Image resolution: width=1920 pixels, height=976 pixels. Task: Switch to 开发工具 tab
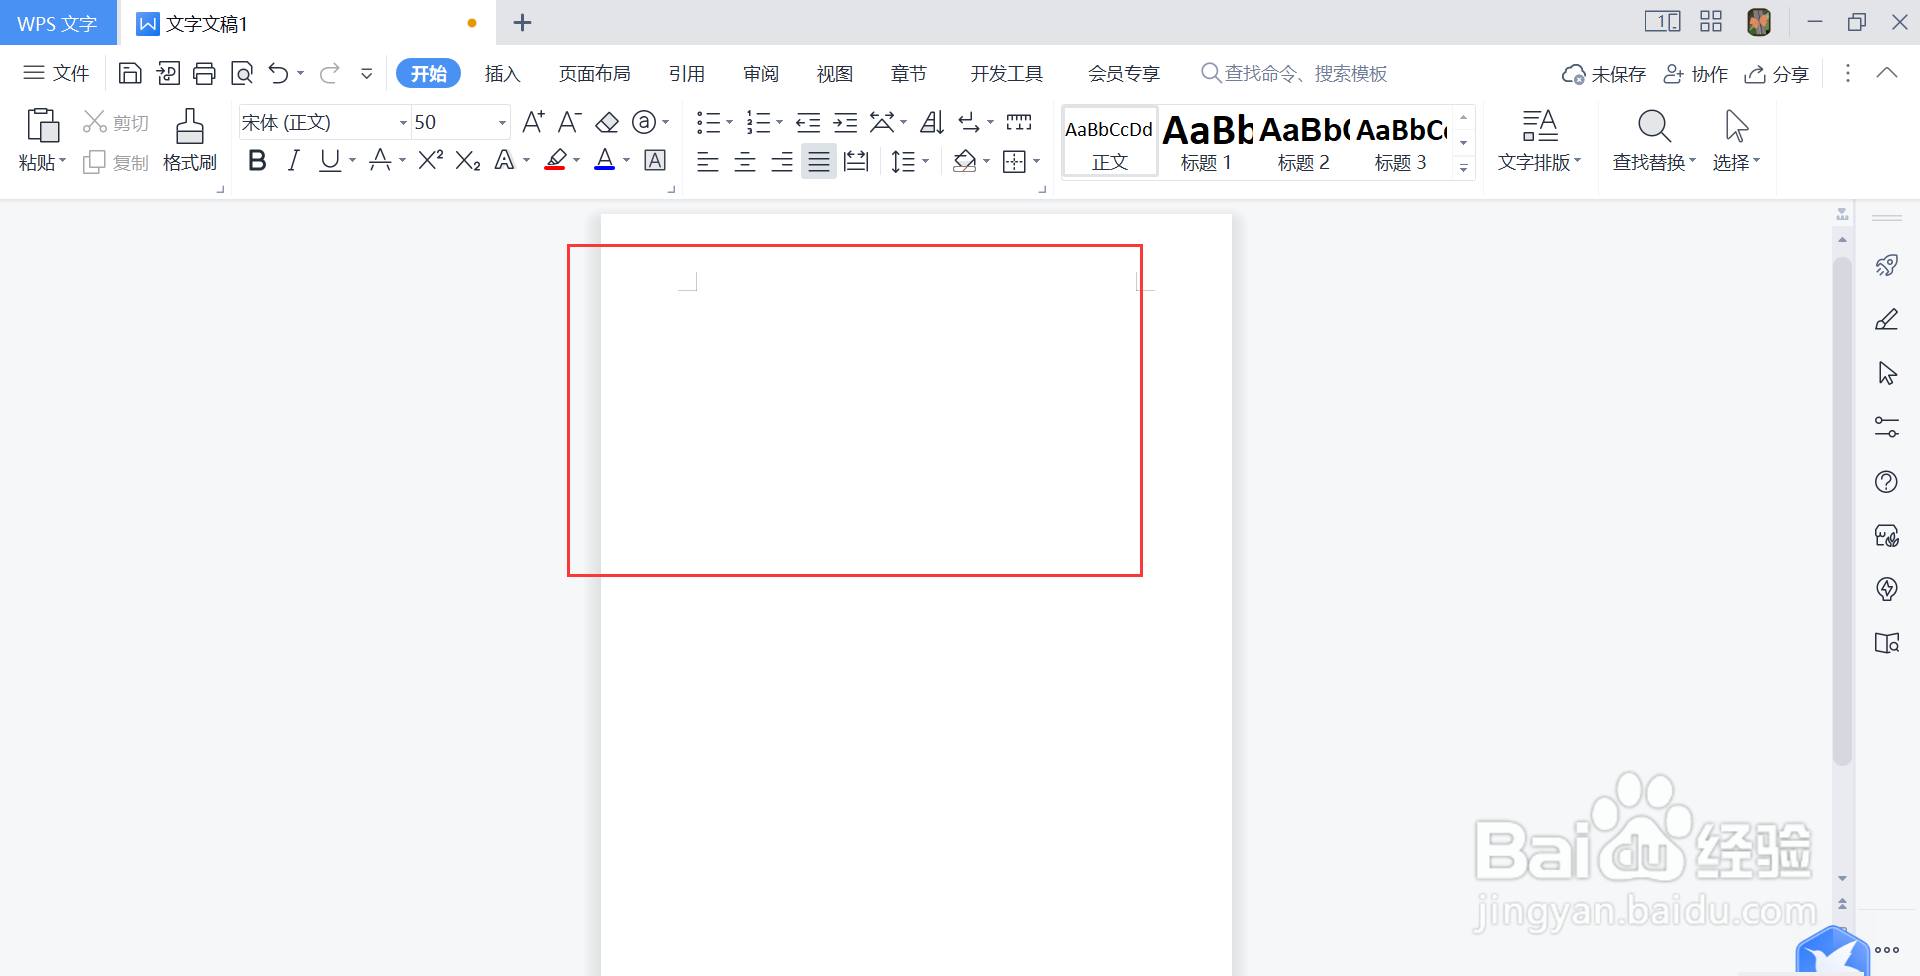[1007, 73]
